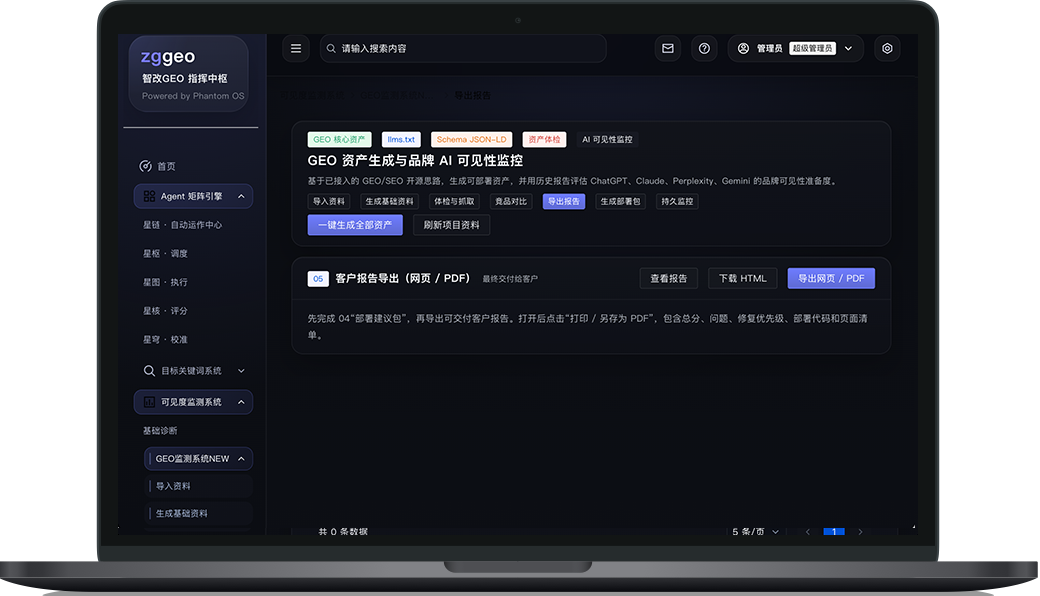Click the 可见度监测系统 chart icon
Viewport: 1040px width, 596px height.
click(149, 402)
